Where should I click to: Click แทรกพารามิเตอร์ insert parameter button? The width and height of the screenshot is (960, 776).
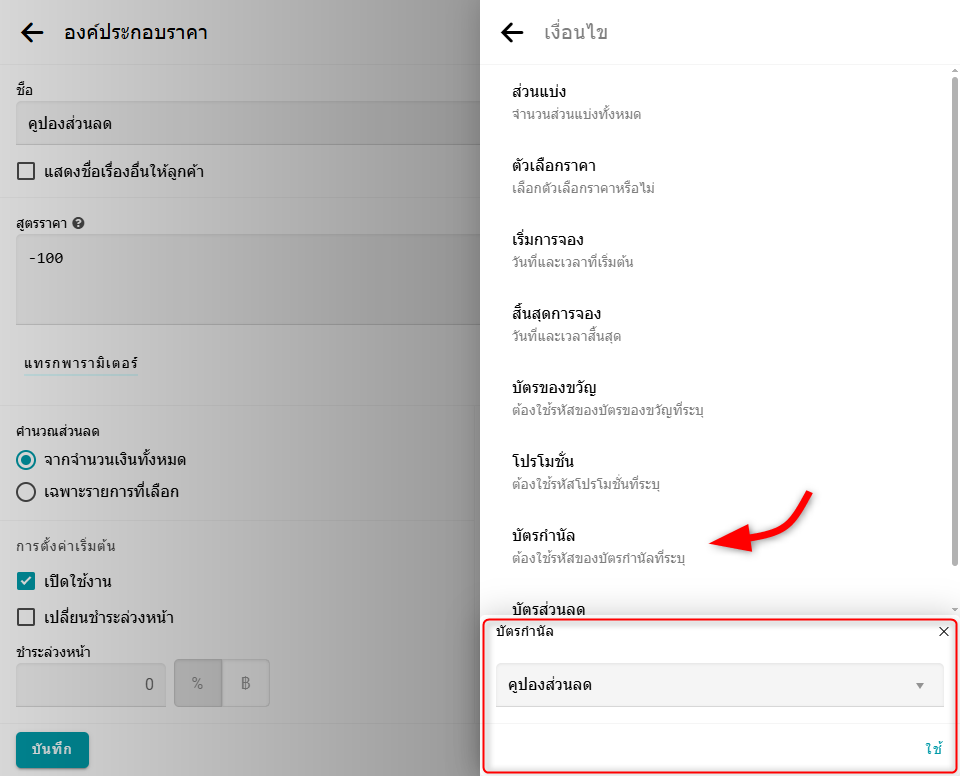[81, 363]
